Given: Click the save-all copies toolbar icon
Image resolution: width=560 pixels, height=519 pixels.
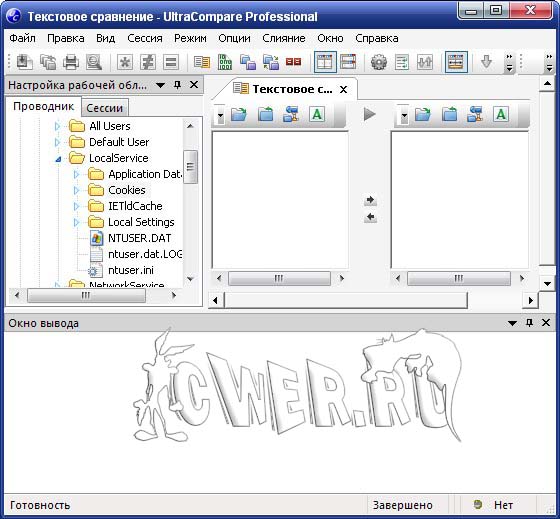Looking at the screenshot, I should (48, 62).
